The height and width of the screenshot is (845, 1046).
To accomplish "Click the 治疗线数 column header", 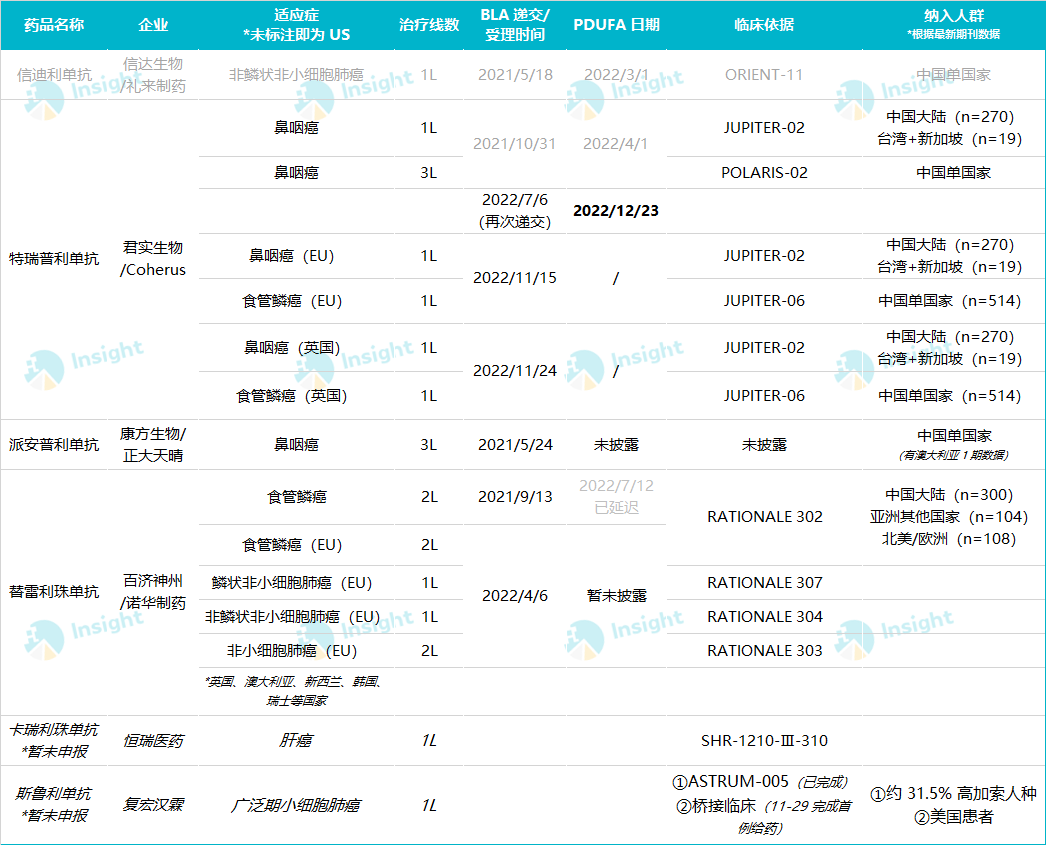I will coord(429,25).
